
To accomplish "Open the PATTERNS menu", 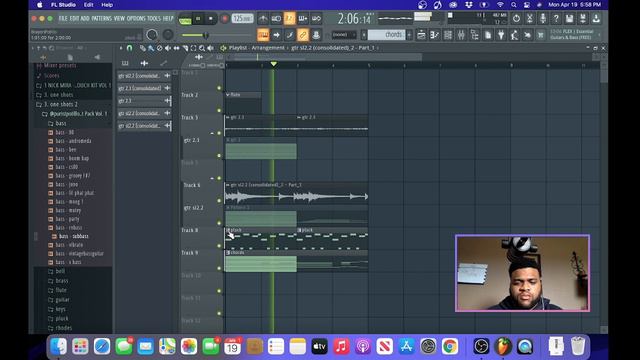I will click(x=102, y=18).
